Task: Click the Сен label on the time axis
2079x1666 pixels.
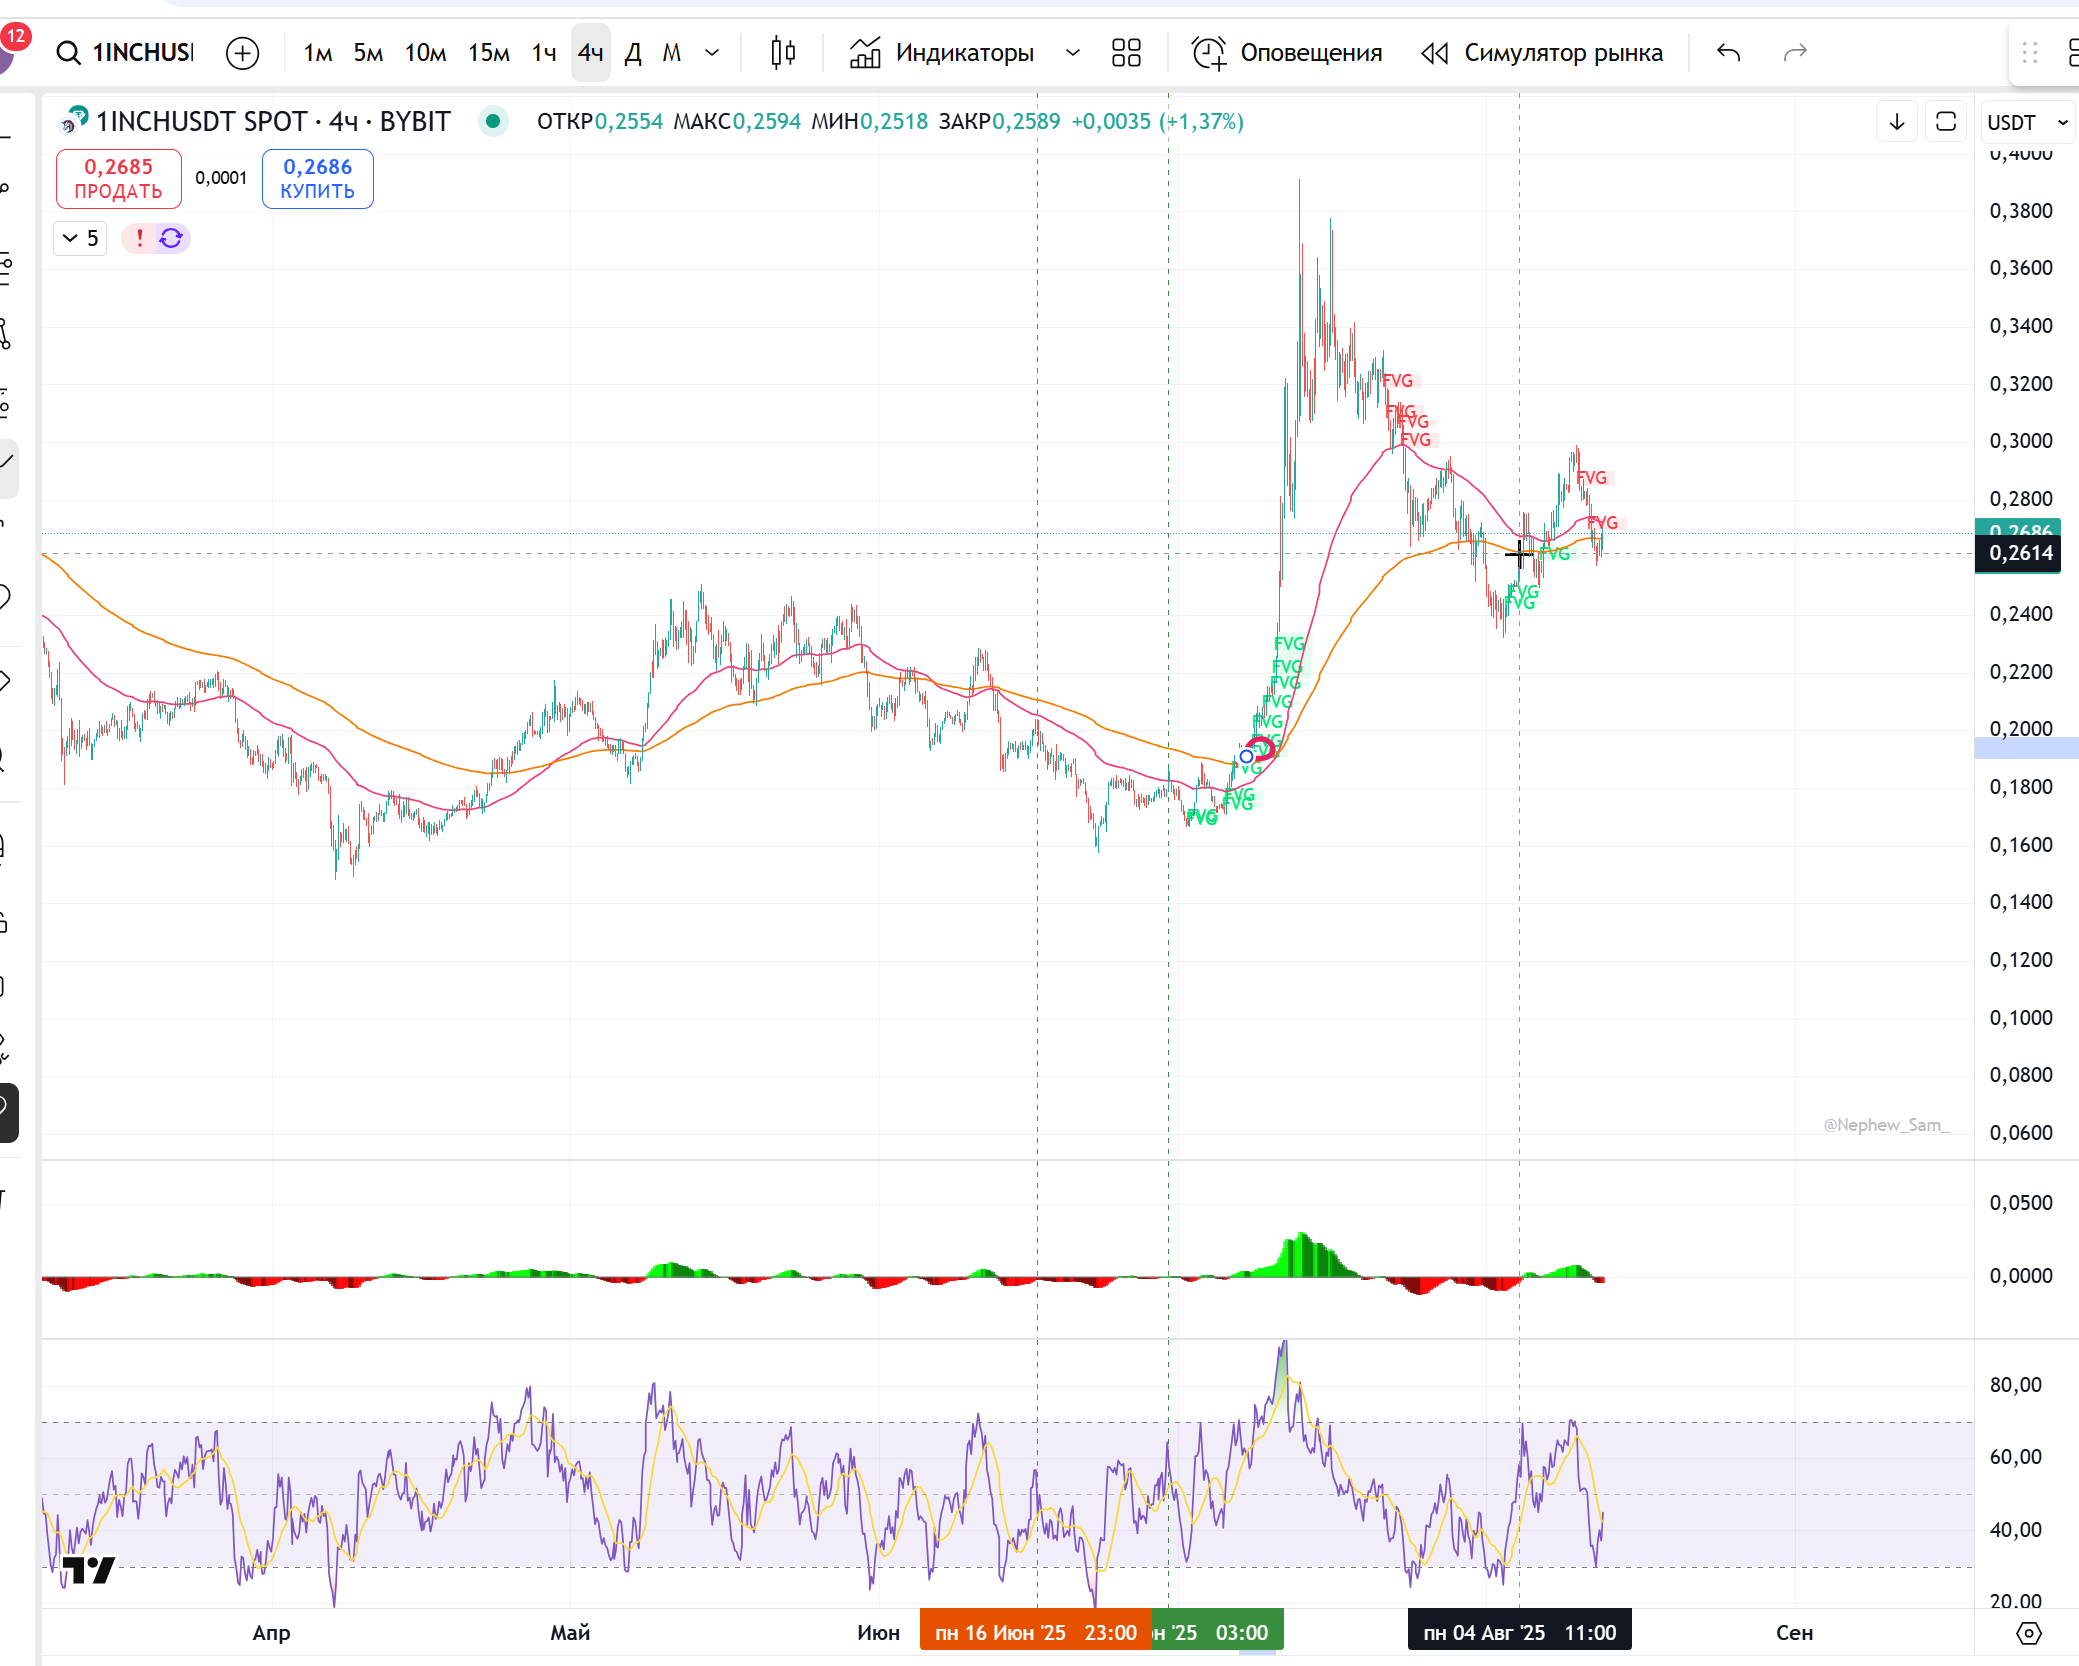Action: (1794, 1633)
